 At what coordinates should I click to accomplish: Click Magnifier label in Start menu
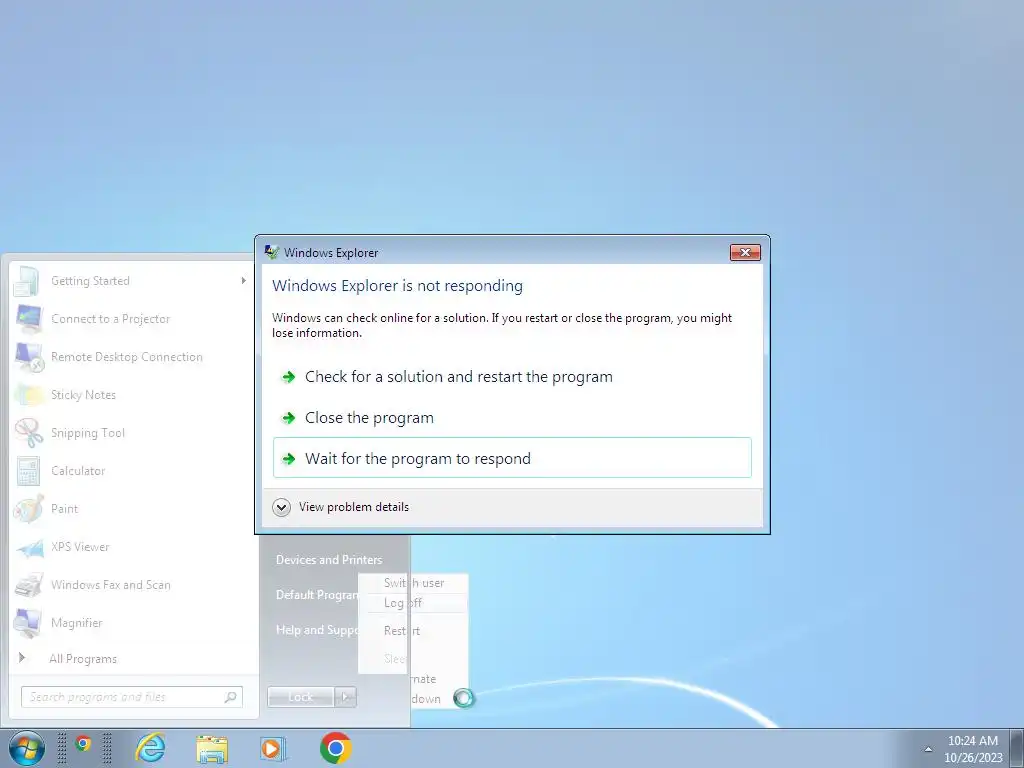76,623
